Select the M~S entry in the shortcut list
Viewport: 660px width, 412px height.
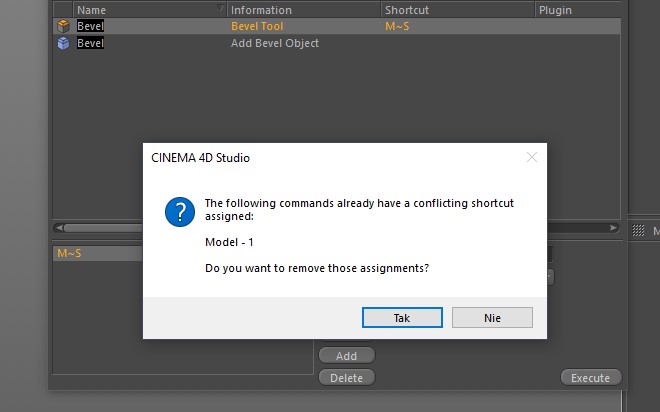click(98, 253)
